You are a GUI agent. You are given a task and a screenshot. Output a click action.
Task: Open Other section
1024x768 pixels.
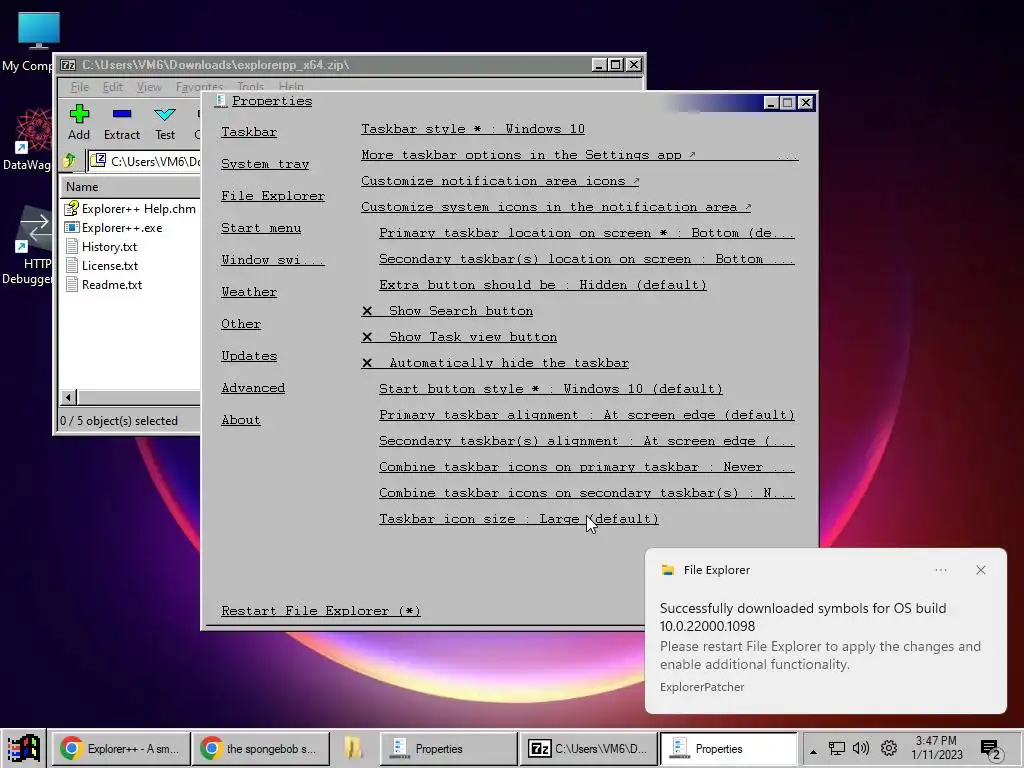[x=240, y=324]
